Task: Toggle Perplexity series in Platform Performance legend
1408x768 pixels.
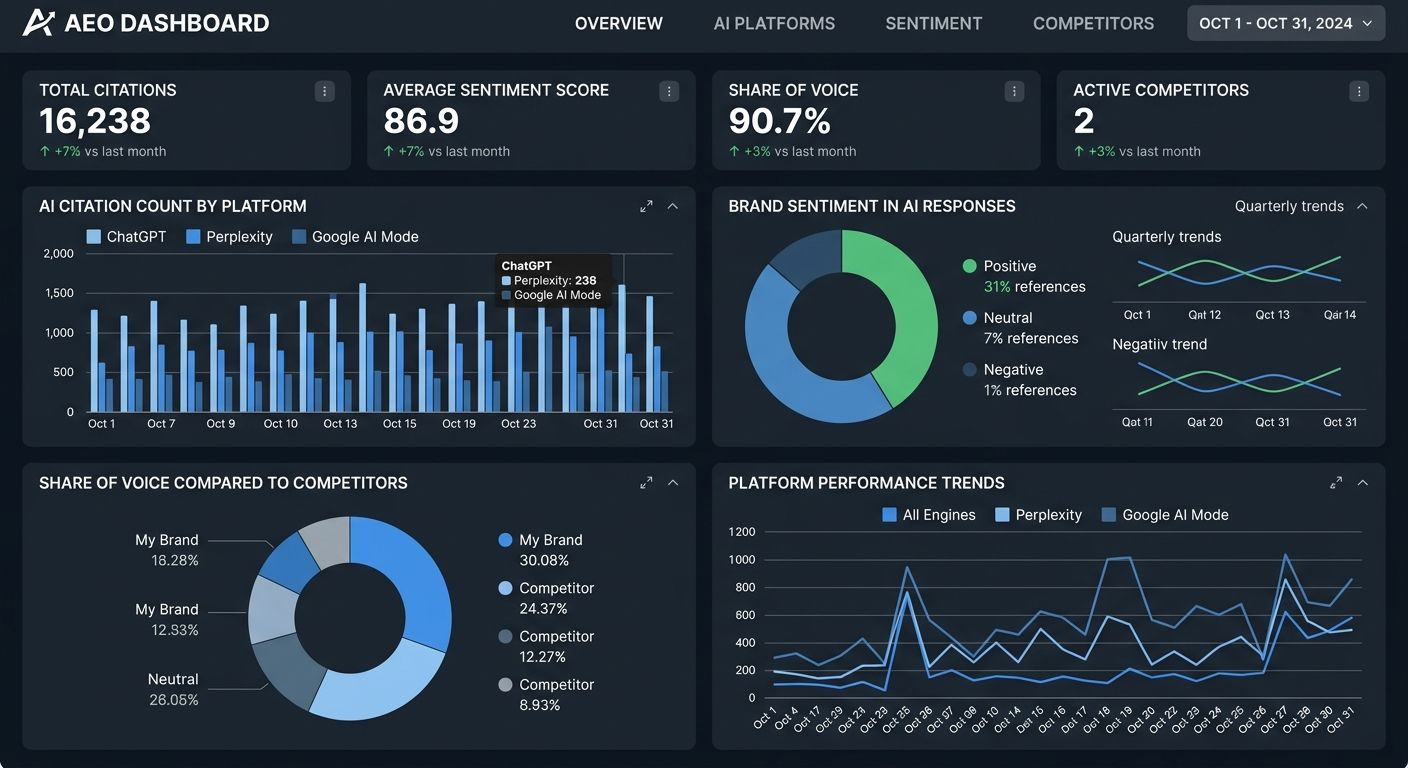Action: 1039,515
